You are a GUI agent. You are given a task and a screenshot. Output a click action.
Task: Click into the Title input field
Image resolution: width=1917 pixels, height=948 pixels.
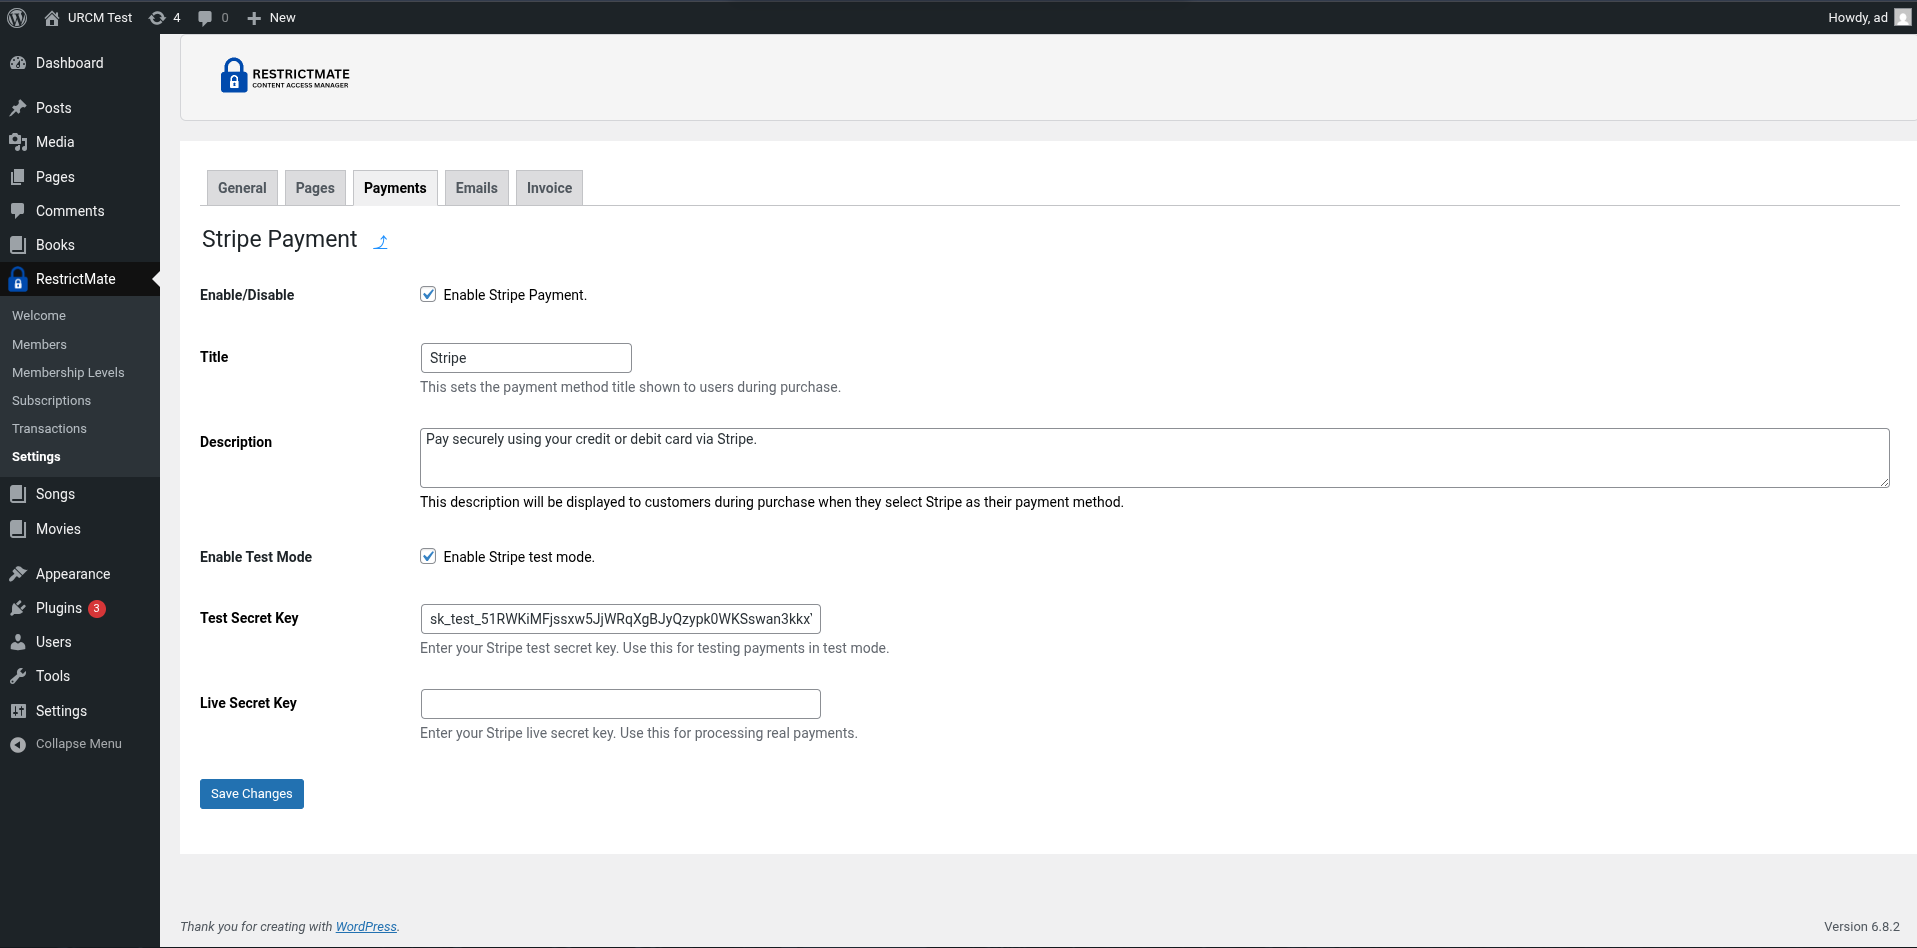point(526,358)
